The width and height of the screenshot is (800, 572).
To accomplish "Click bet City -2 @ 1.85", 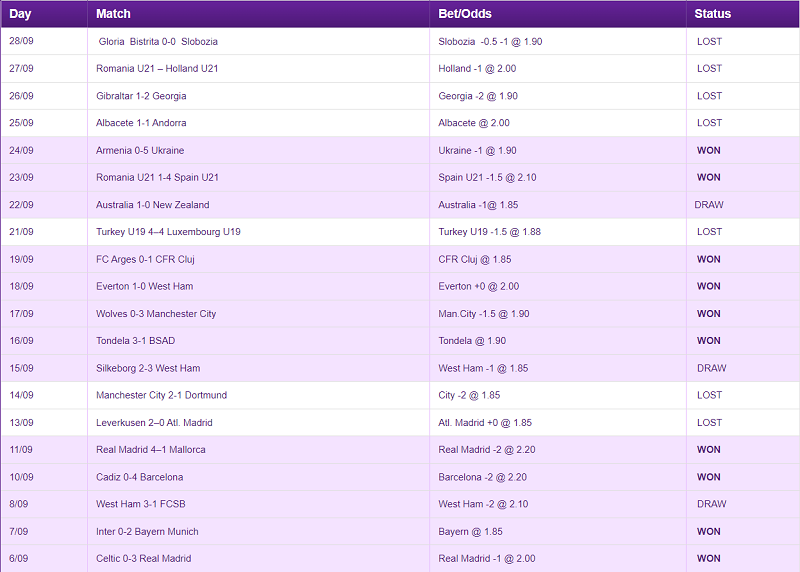I will tap(469, 395).
